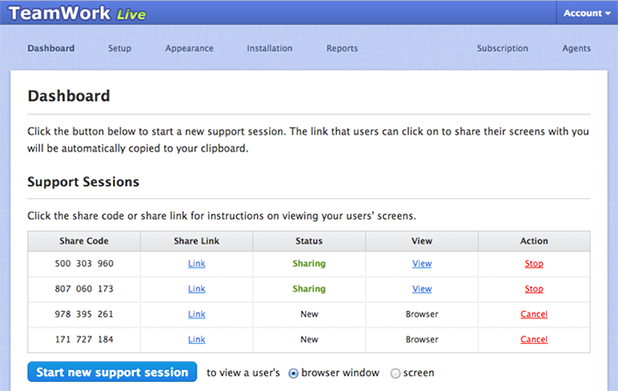
Task: Navigate to the Agents tab
Action: pyautogui.click(x=576, y=48)
